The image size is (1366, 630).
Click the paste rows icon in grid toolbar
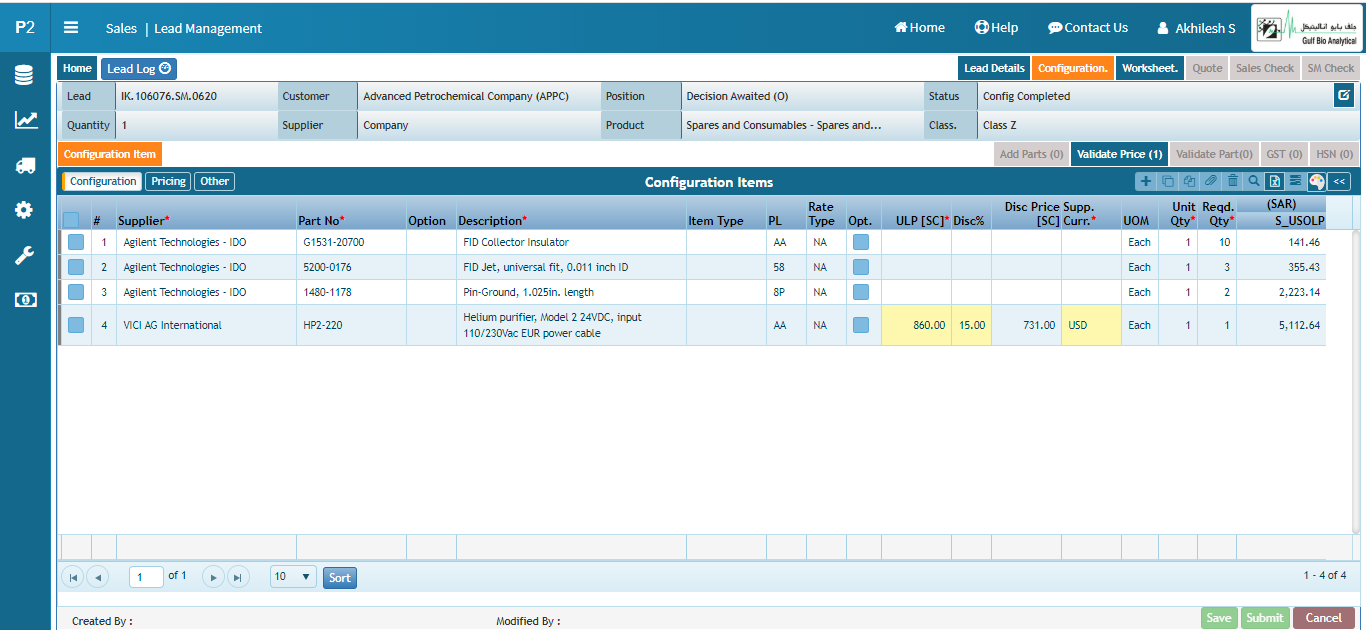[1189, 181]
